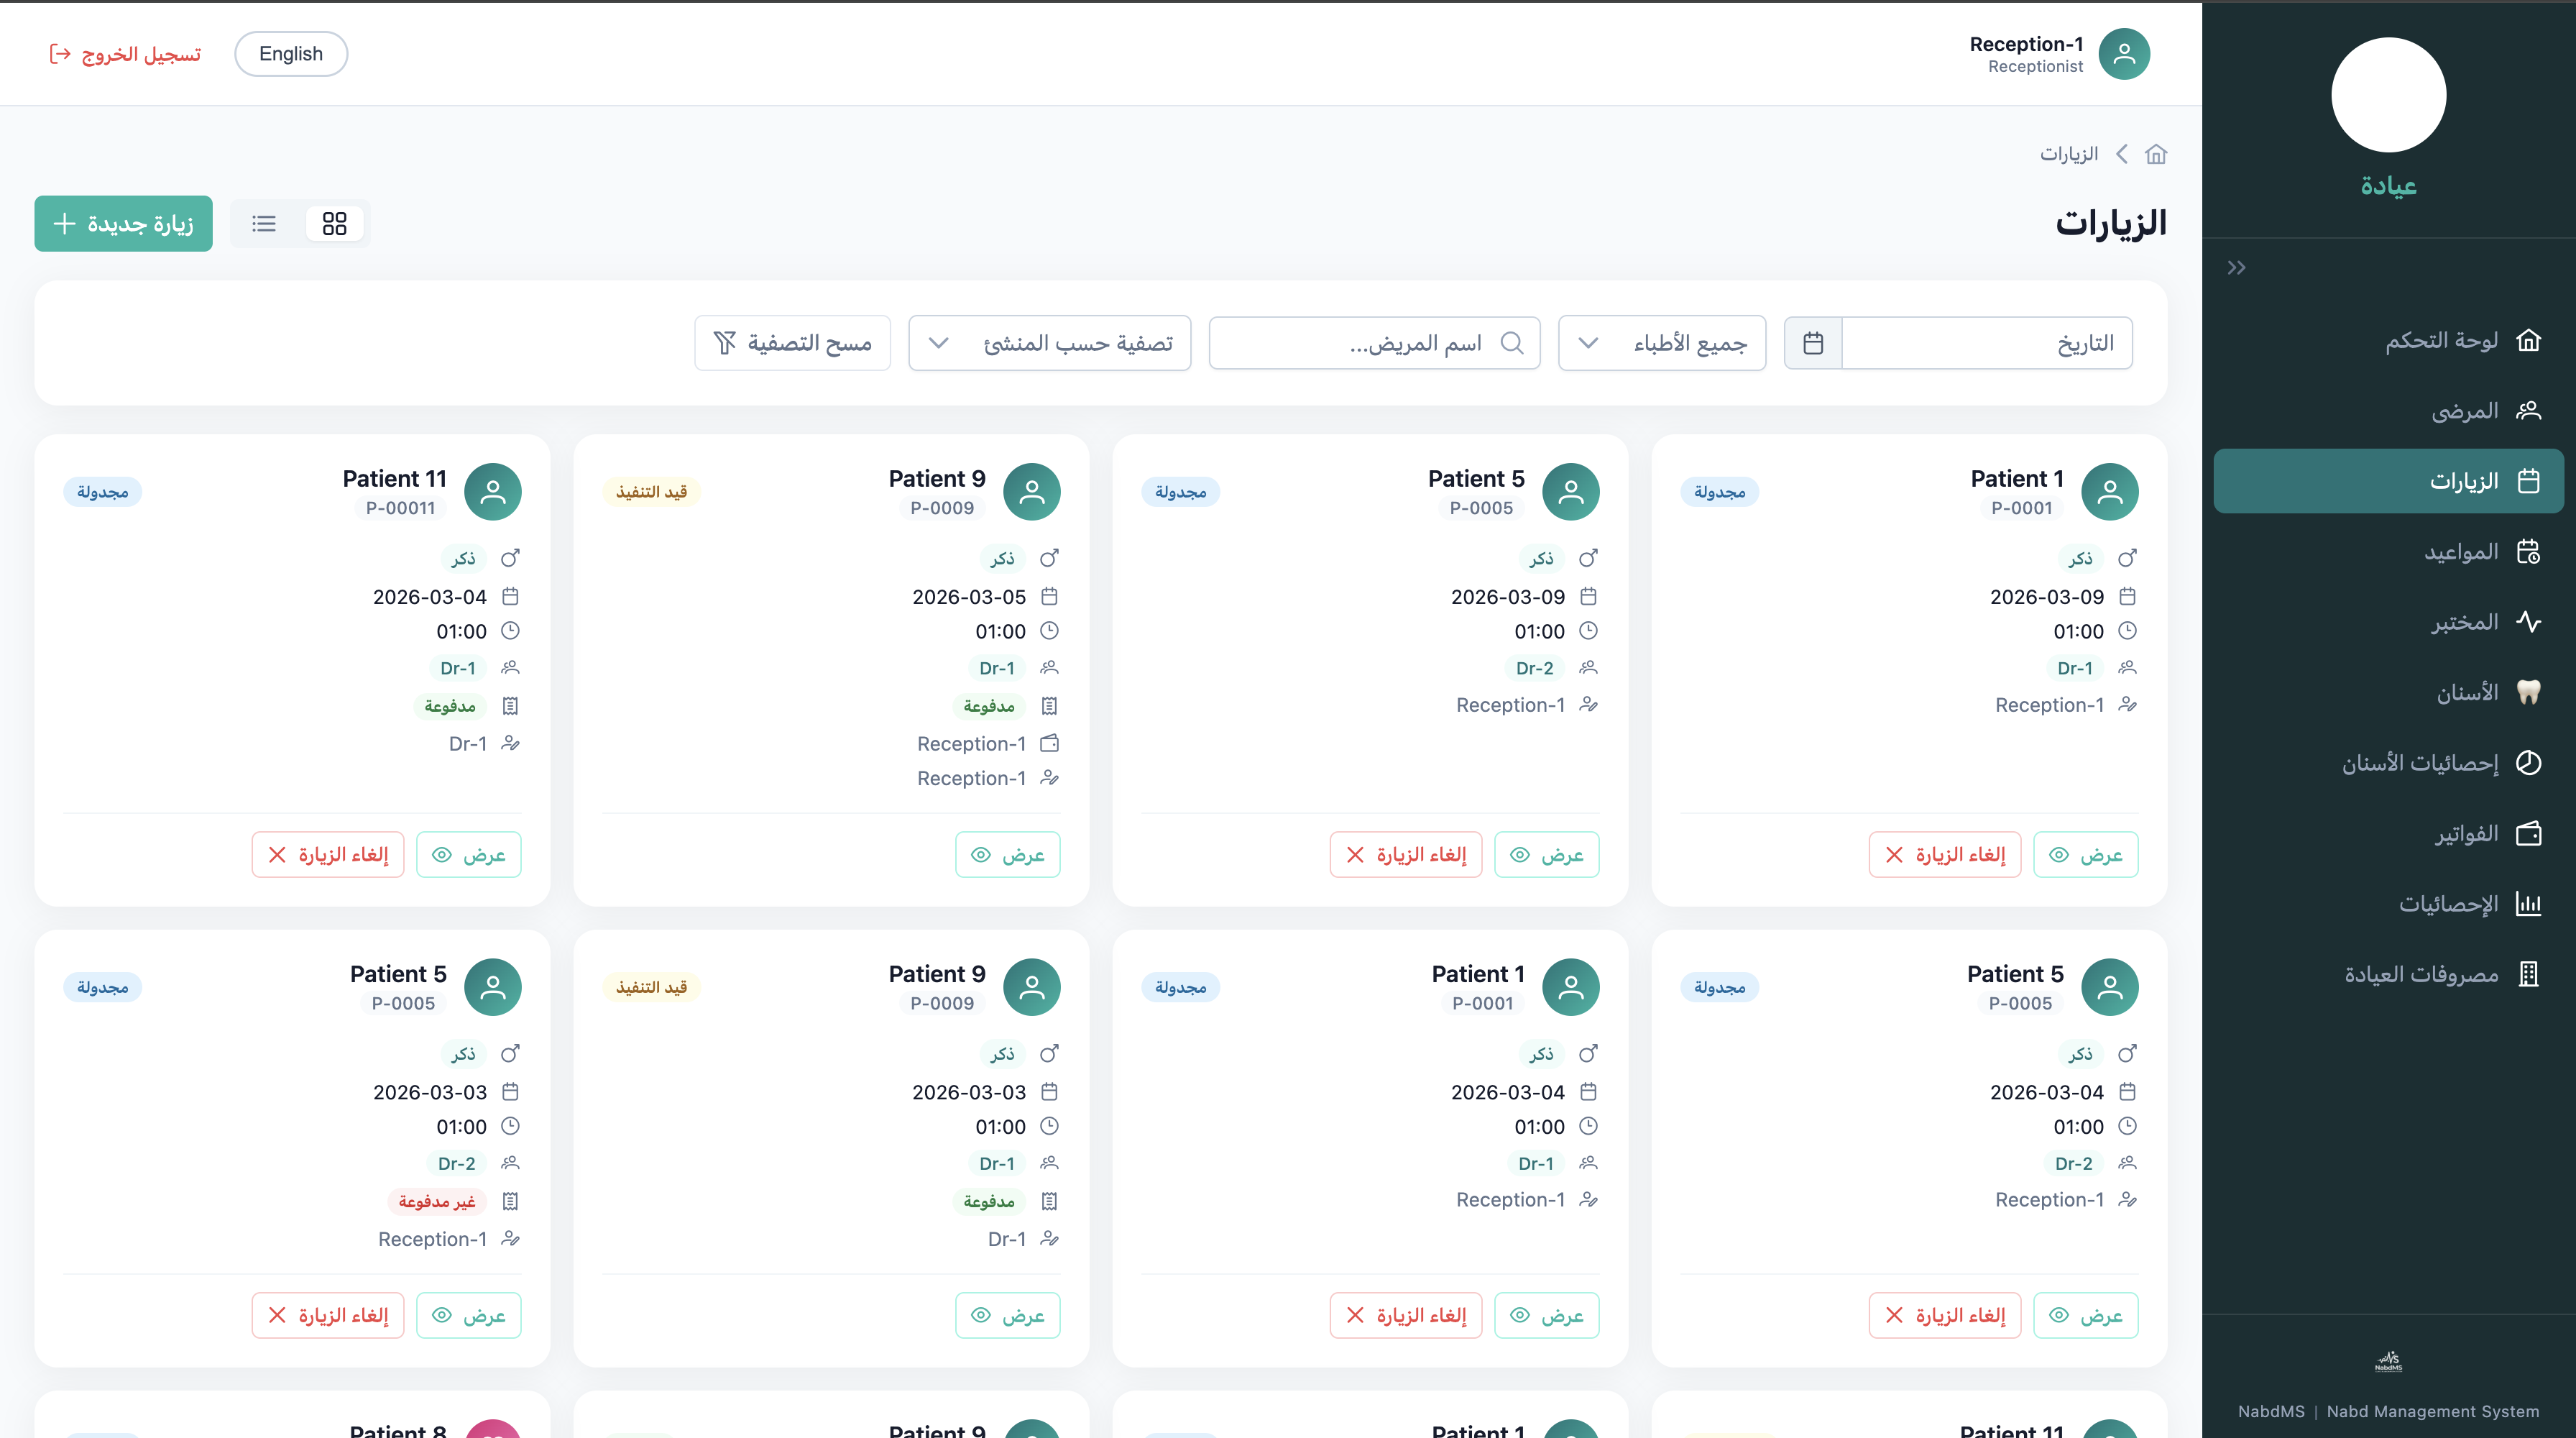Image resolution: width=2576 pixels, height=1438 pixels.
Task: Open the جميع الأطباء doctors dropdown
Action: (x=1661, y=342)
